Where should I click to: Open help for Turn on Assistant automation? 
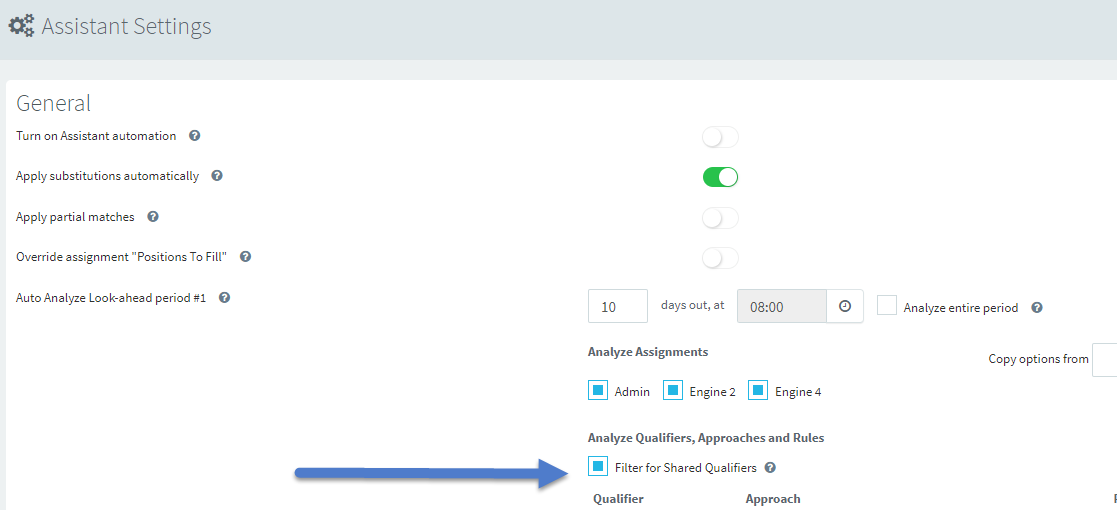[194, 135]
